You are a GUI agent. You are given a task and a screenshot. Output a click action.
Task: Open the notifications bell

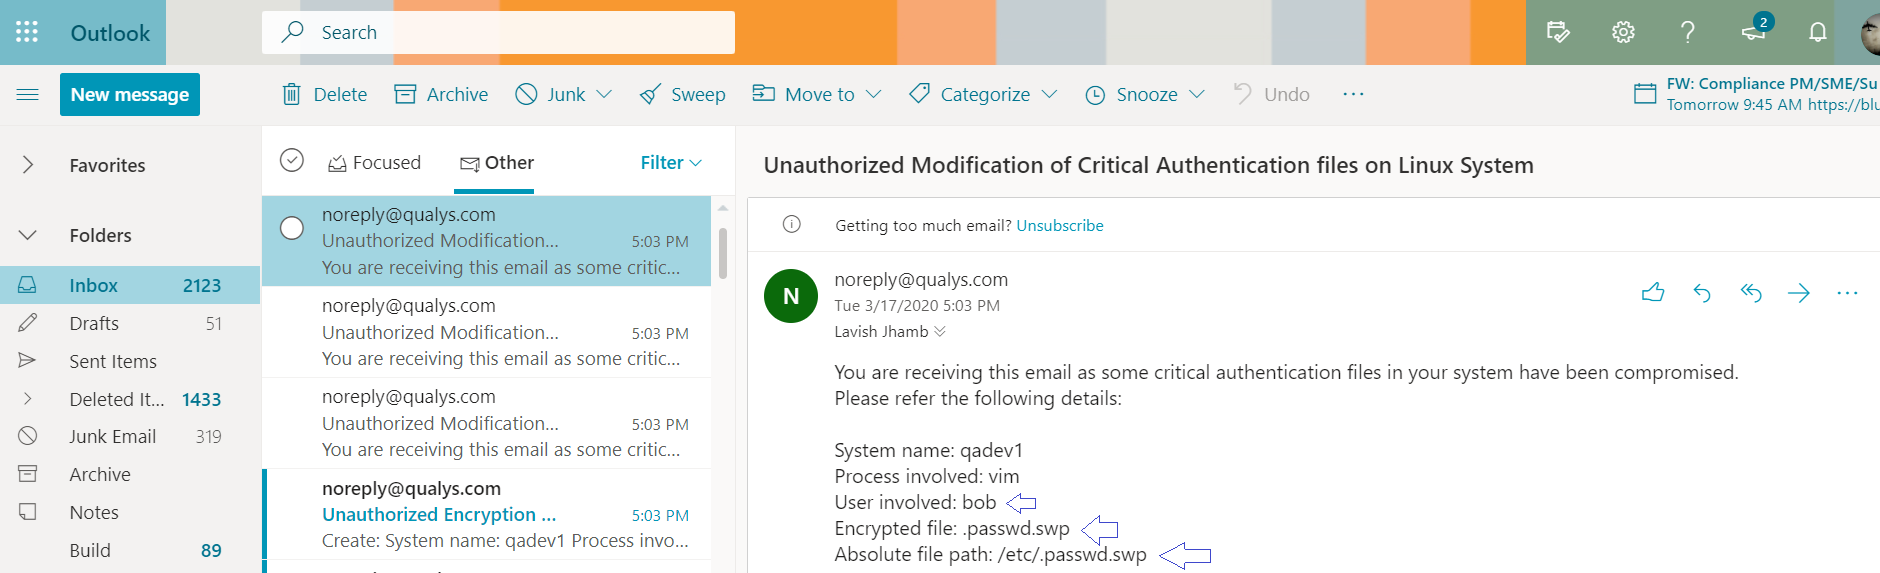pyautogui.click(x=1818, y=32)
